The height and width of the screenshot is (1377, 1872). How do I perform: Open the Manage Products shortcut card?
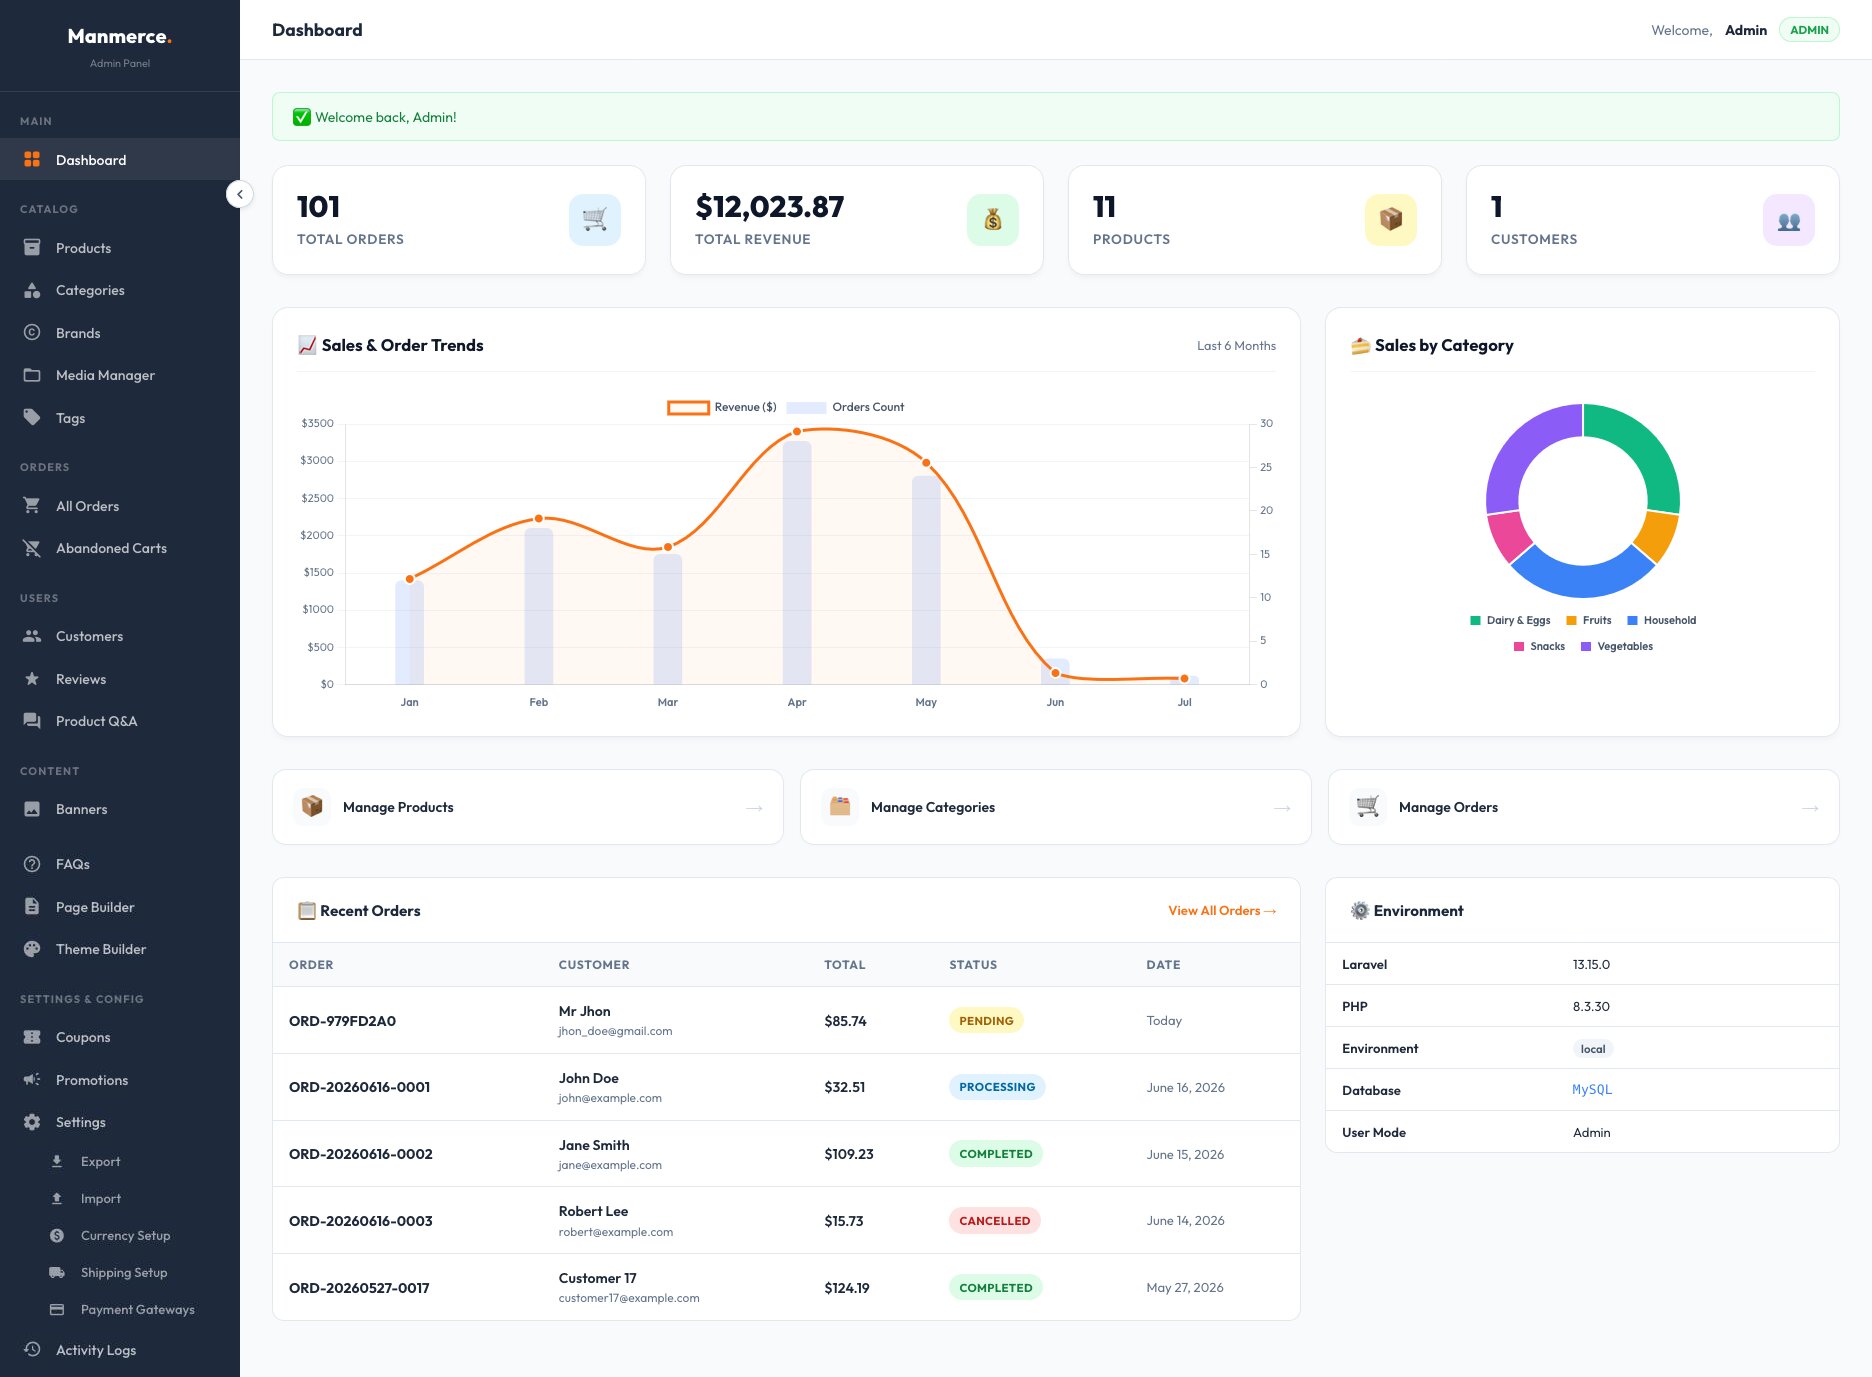[528, 807]
